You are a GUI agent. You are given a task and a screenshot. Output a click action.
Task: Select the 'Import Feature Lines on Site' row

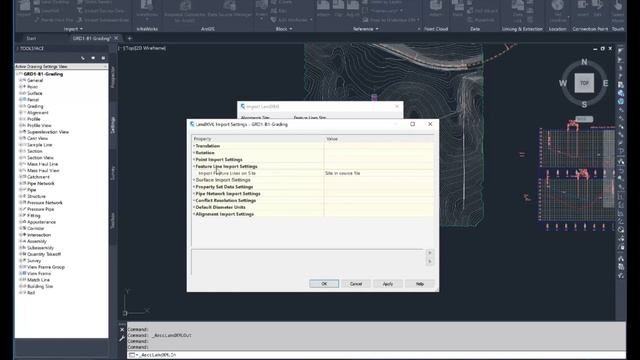[313, 173]
